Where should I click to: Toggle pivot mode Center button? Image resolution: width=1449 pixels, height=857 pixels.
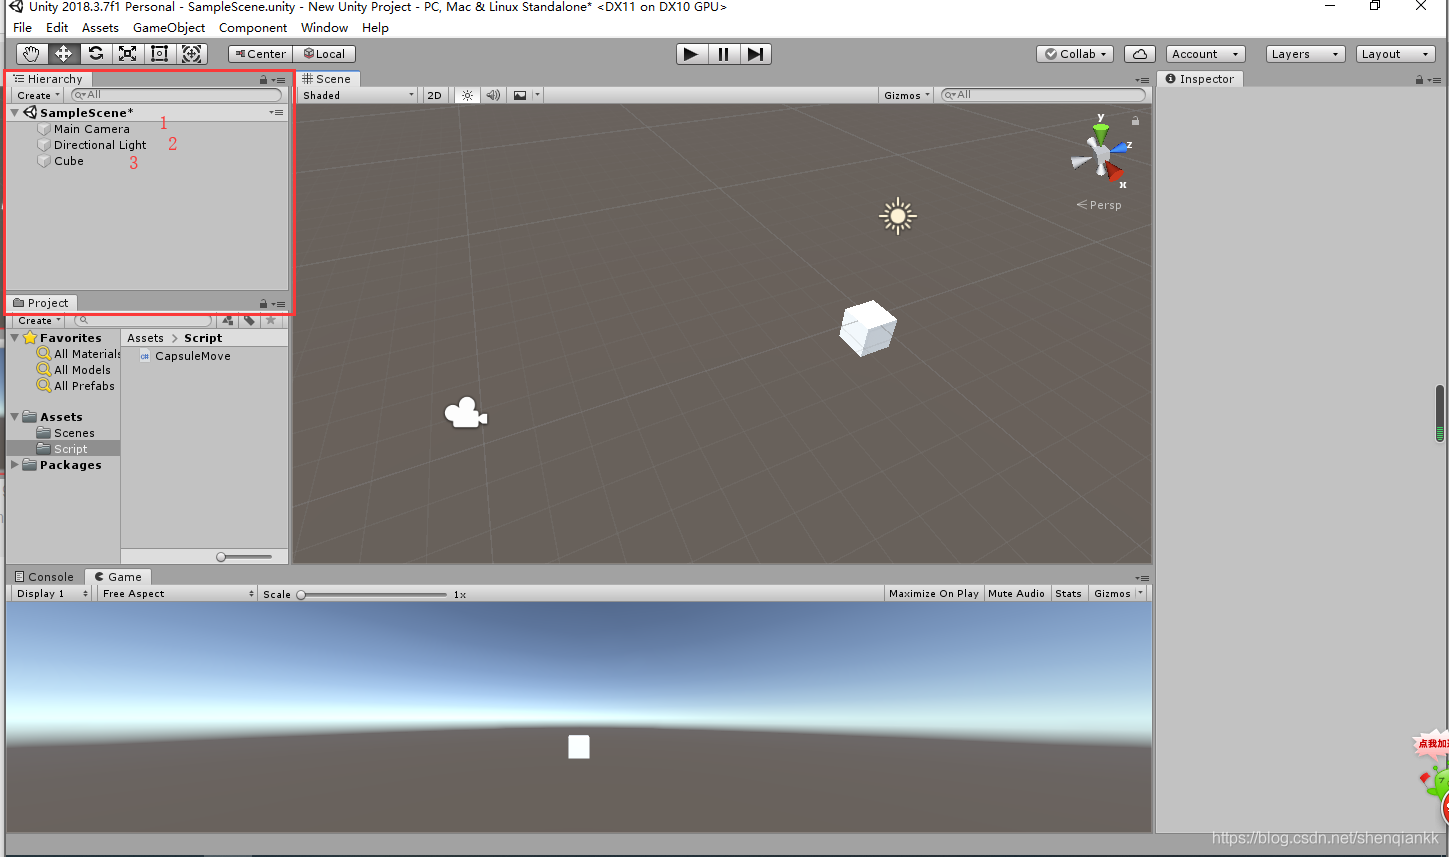click(x=260, y=54)
